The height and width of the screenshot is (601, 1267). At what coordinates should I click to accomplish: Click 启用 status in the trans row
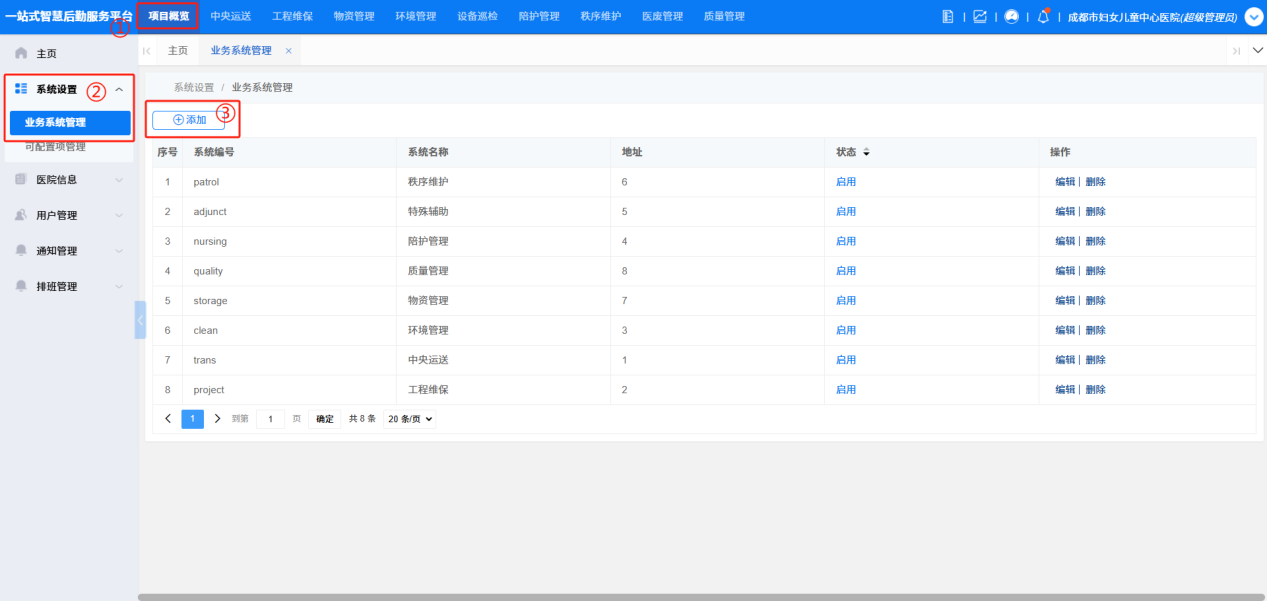846,360
